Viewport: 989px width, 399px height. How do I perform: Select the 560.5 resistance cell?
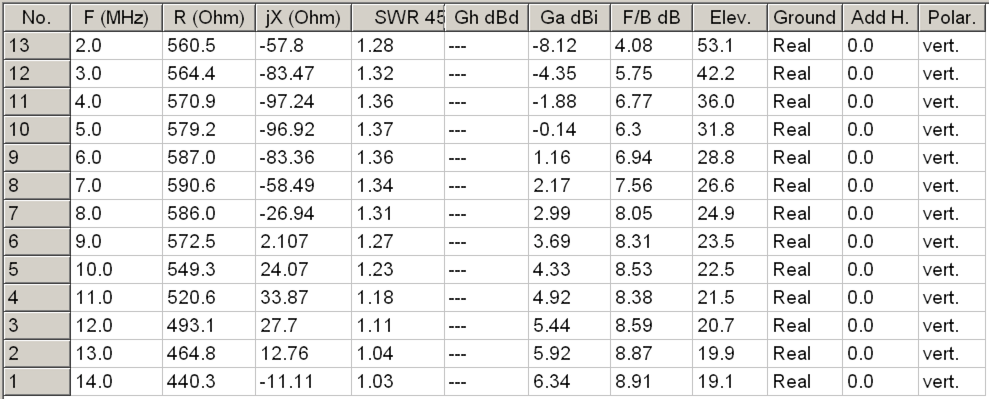pyautogui.click(x=209, y=46)
